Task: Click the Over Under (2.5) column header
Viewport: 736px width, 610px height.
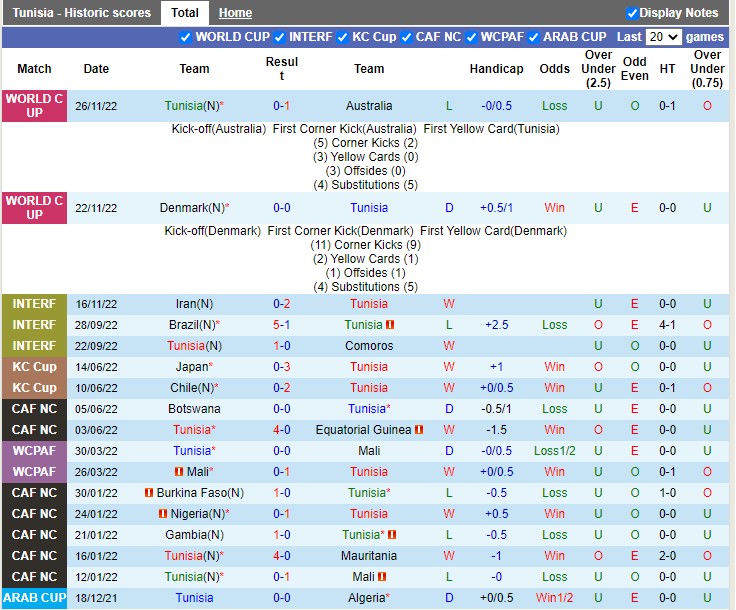Action: (598, 69)
